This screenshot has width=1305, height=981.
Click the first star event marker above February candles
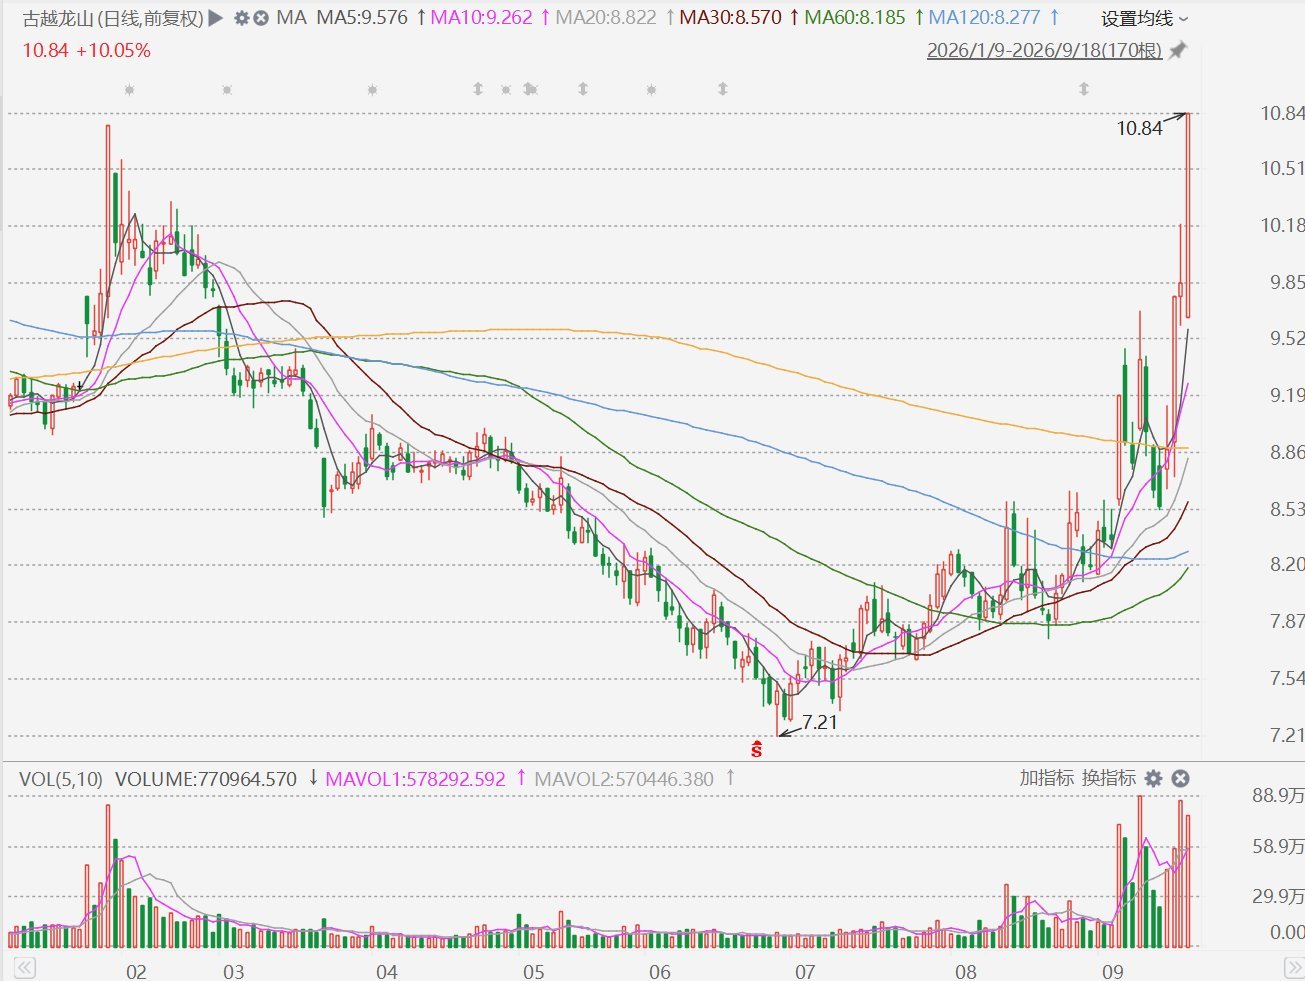(129, 90)
